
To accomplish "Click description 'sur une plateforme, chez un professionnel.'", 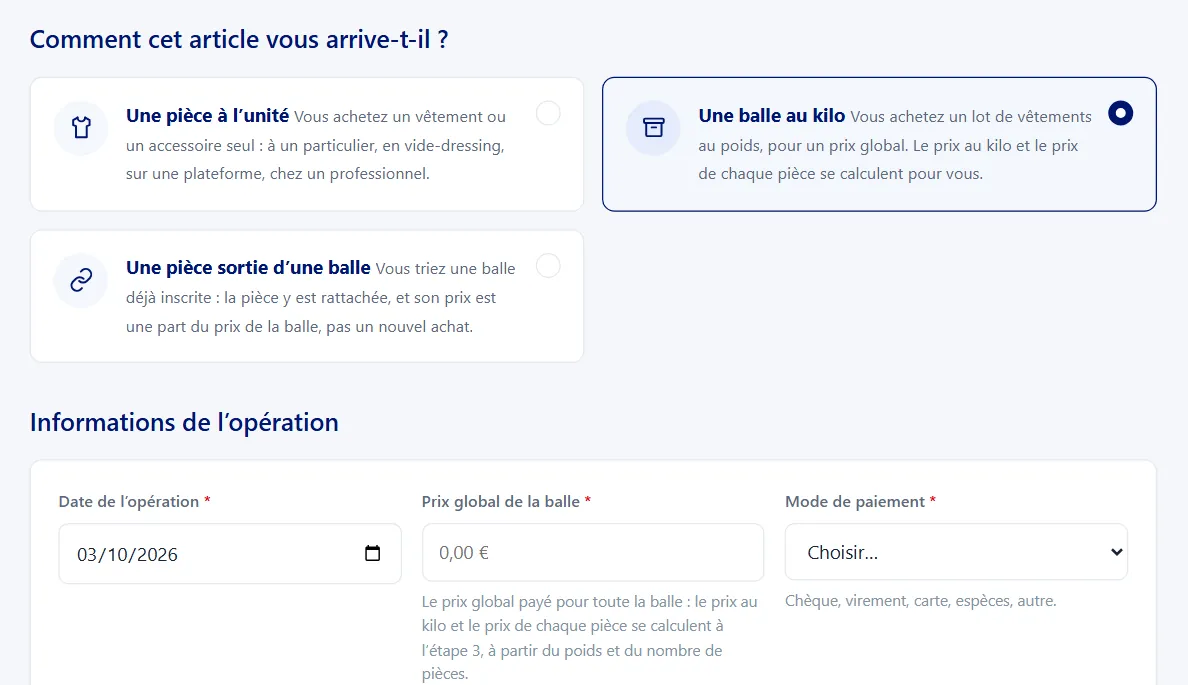I will 278,174.
